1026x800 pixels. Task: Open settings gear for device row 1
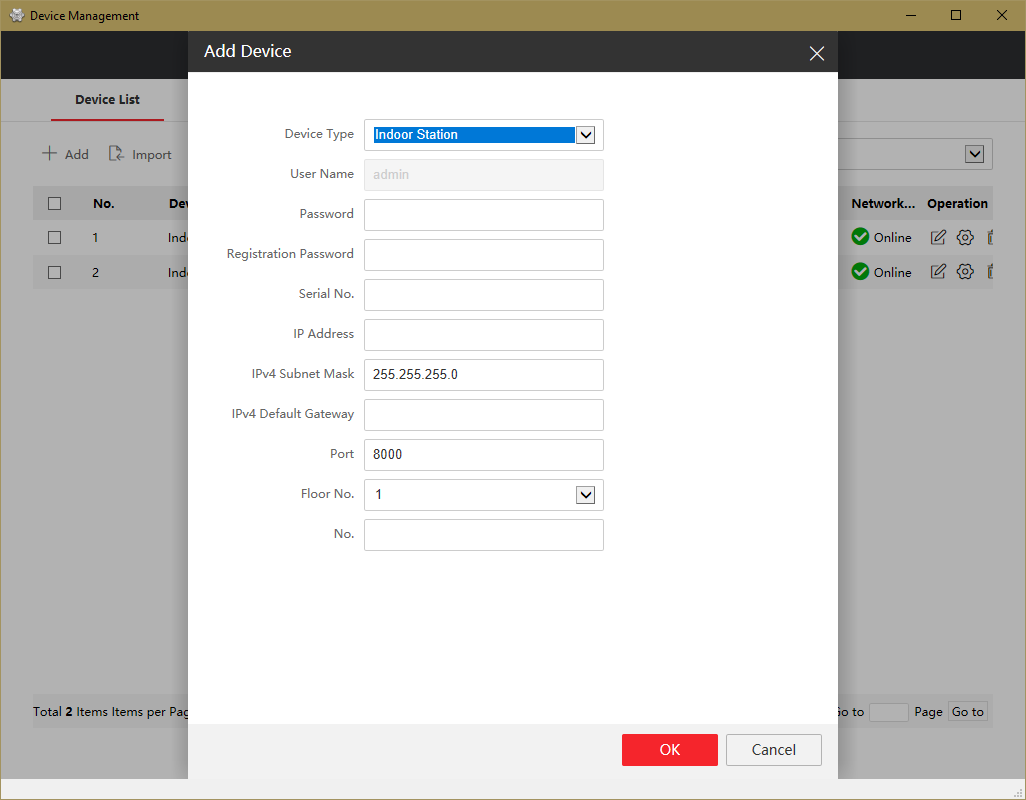point(964,237)
